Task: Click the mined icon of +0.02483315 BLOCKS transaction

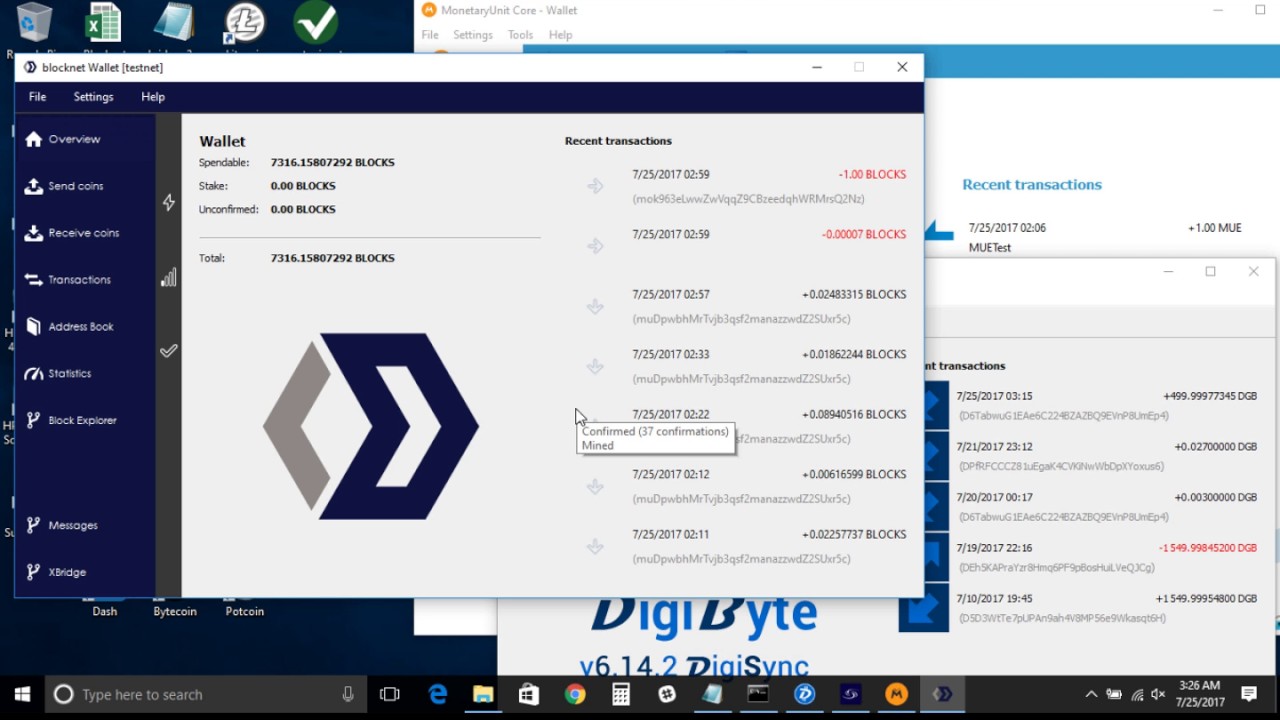Action: click(595, 306)
